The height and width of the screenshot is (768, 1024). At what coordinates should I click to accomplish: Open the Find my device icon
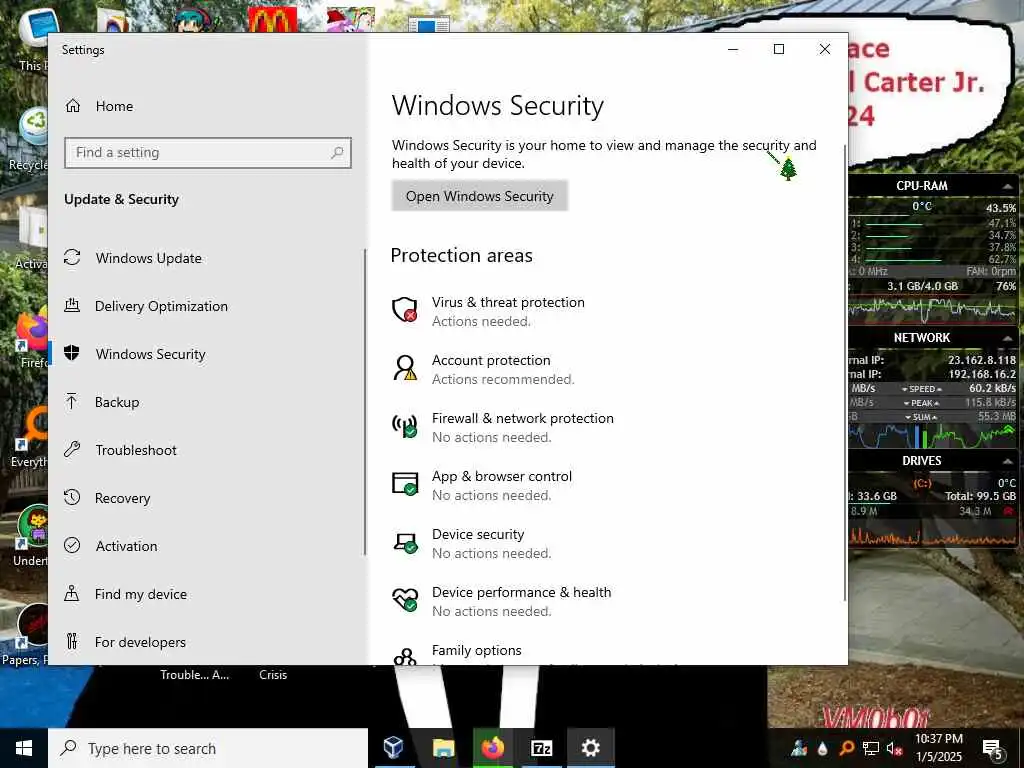[x=72, y=593]
